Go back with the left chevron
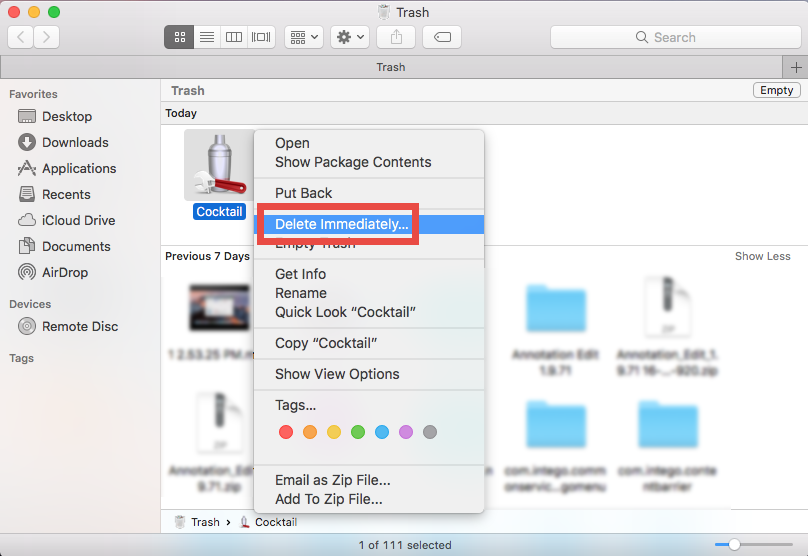This screenshot has width=808, height=556. [21, 37]
